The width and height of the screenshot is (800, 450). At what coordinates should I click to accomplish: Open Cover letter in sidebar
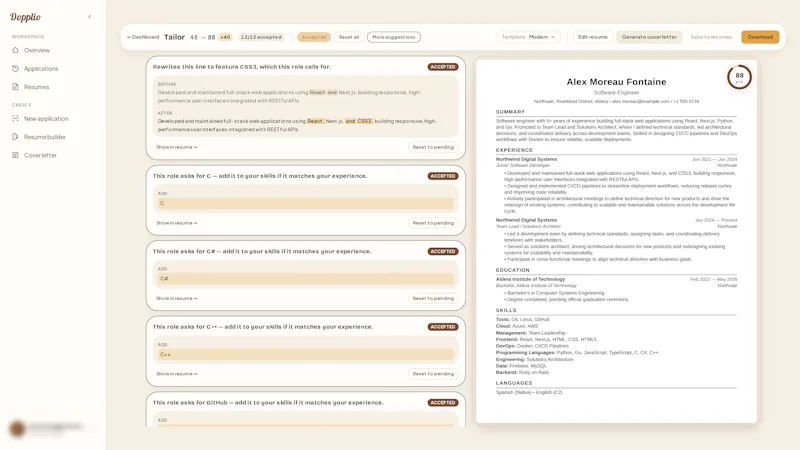point(40,155)
